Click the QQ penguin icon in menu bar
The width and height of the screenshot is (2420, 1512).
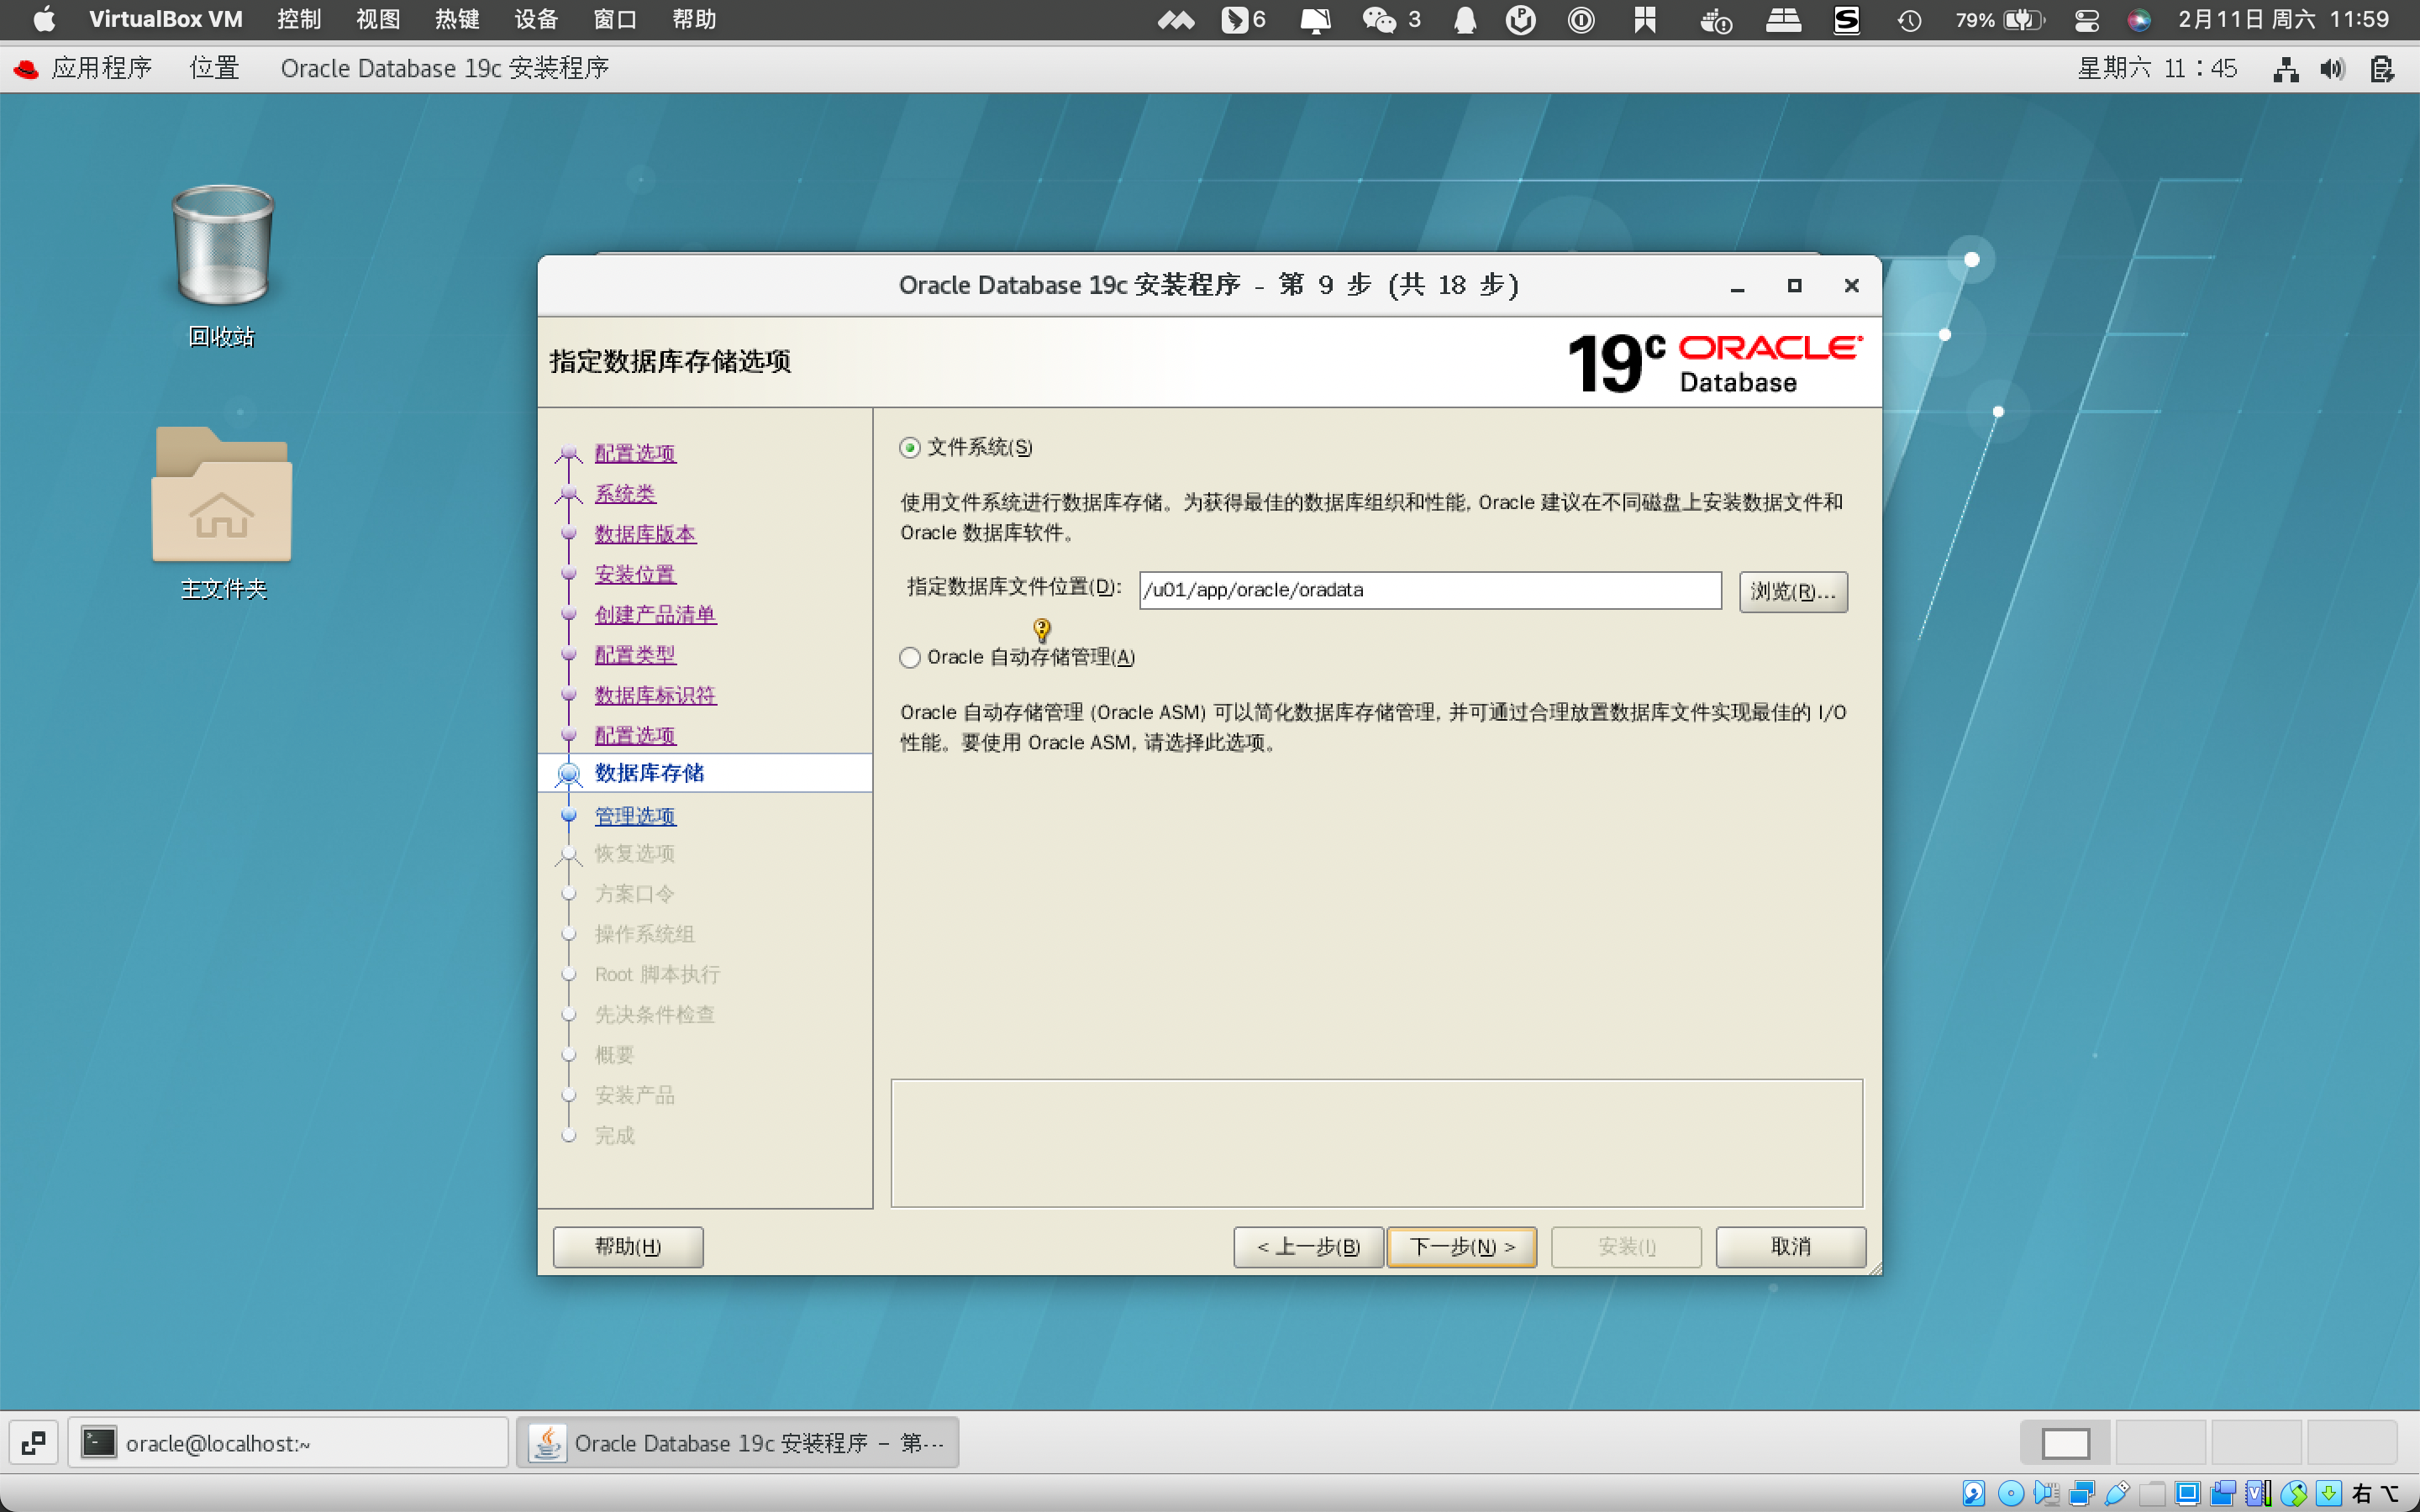click(x=1465, y=20)
